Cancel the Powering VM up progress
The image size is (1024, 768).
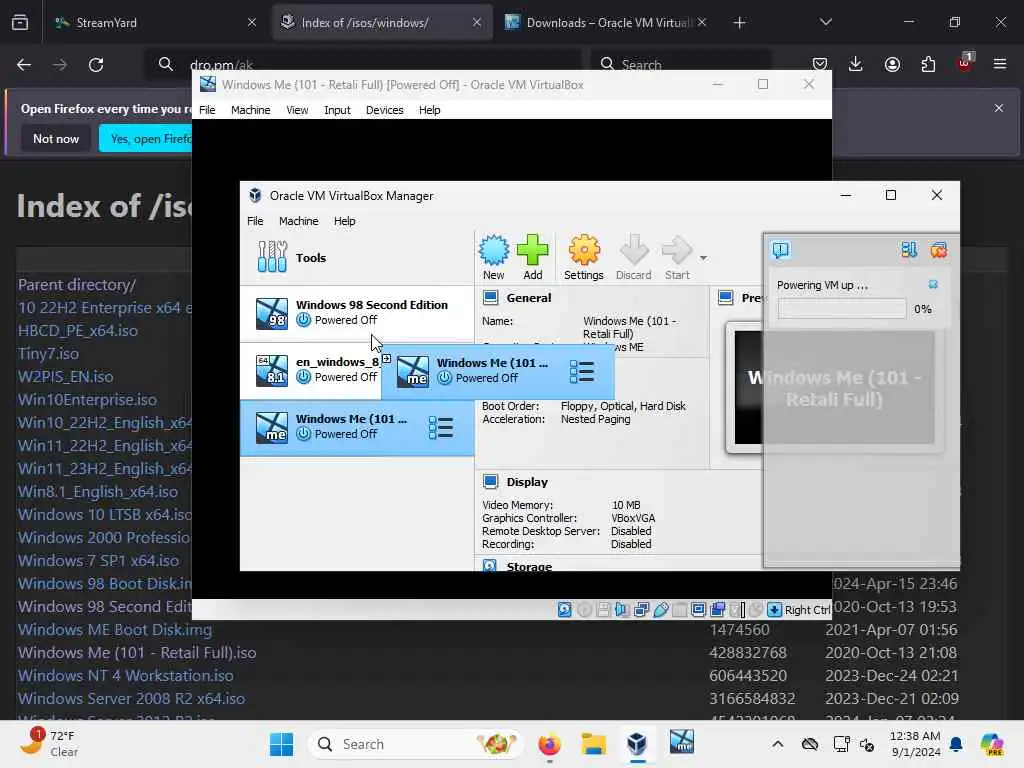click(933, 284)
